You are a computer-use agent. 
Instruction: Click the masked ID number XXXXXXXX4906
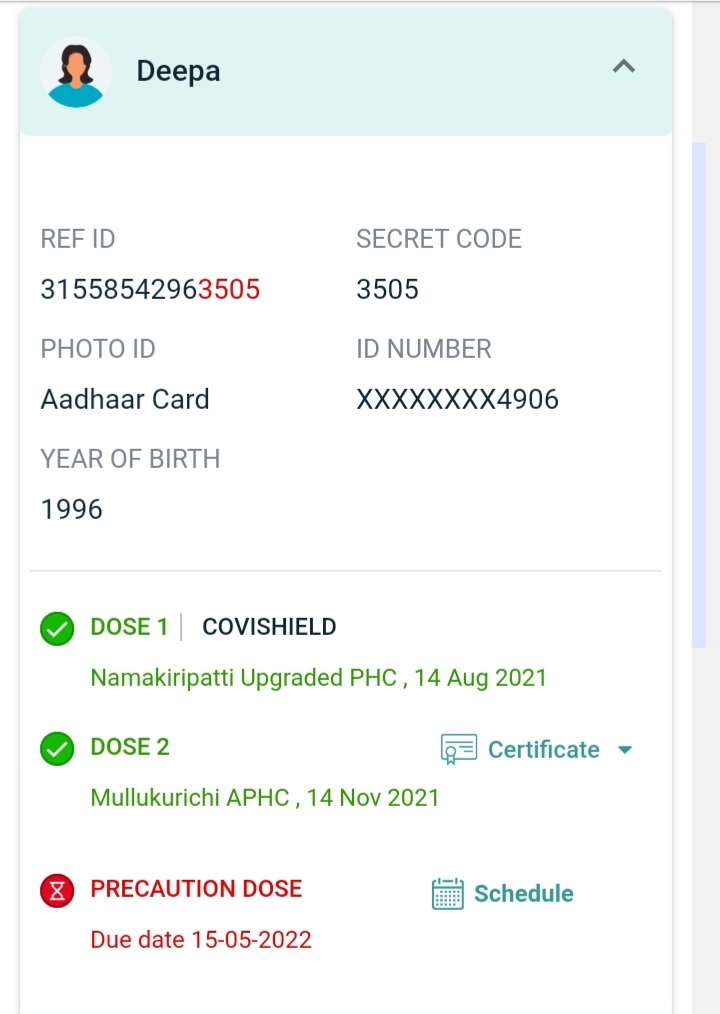pyautogui.click(x=457, y=400)
